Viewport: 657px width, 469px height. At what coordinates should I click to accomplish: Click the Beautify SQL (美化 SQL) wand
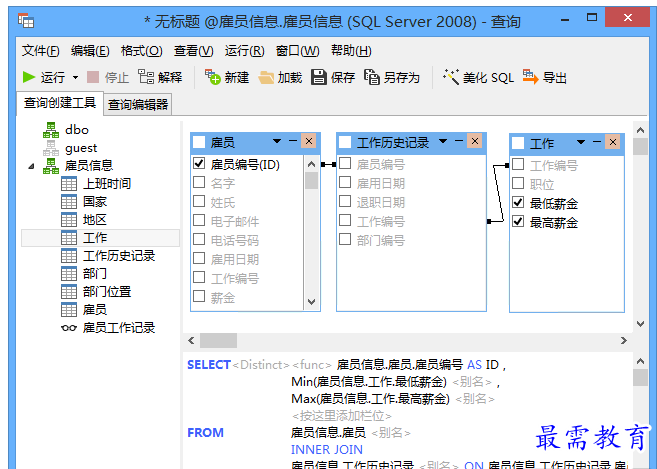(x=478, y=78)
